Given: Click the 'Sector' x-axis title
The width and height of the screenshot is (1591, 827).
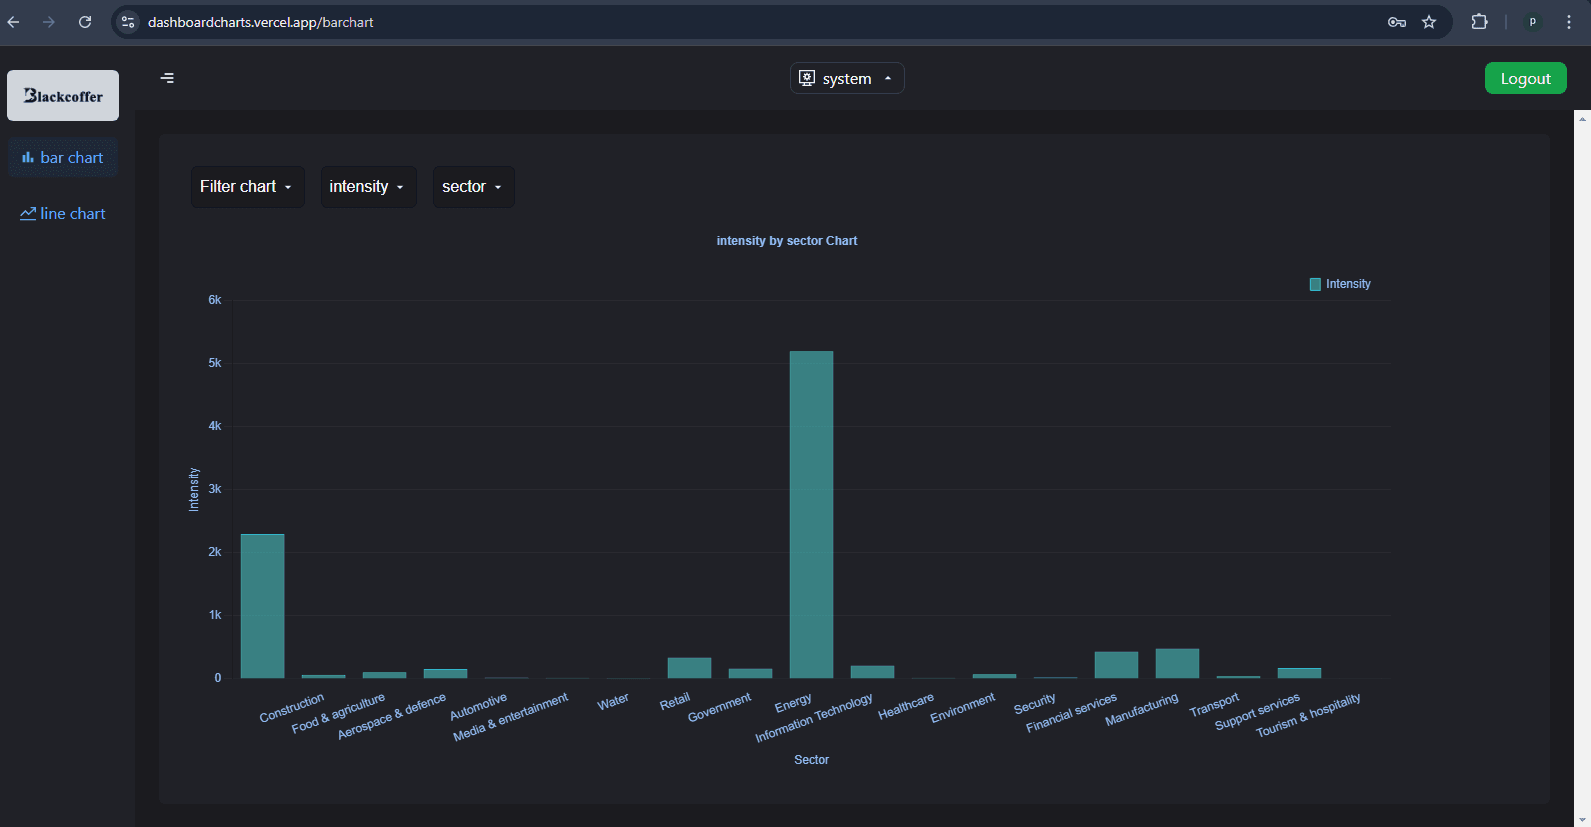Looking at the screenshot, I should [811, 760].
